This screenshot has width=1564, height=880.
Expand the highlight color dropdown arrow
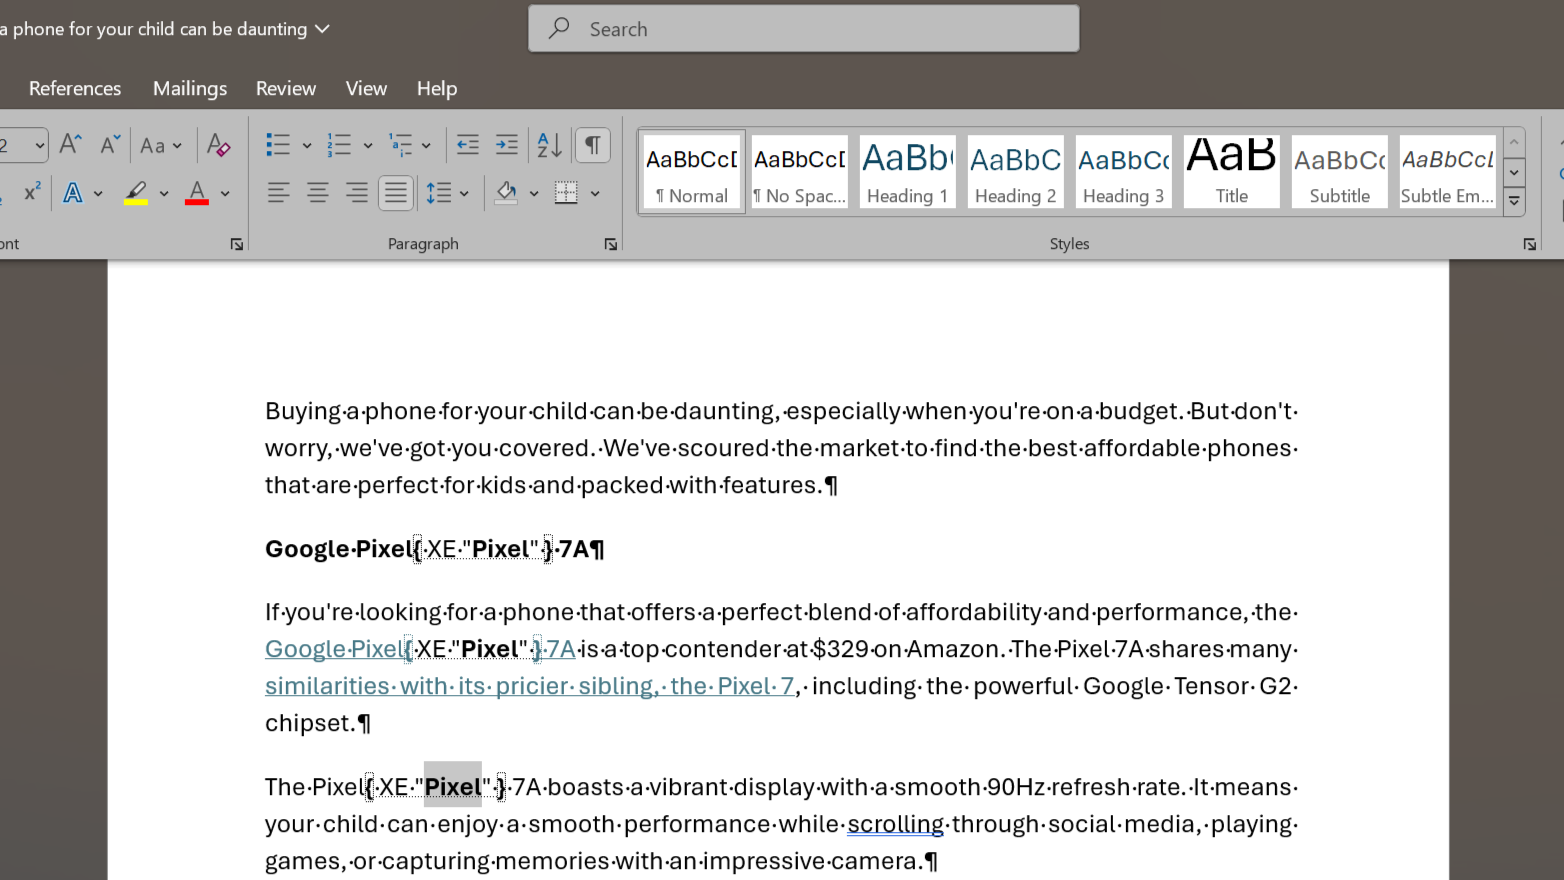point(164,193)
